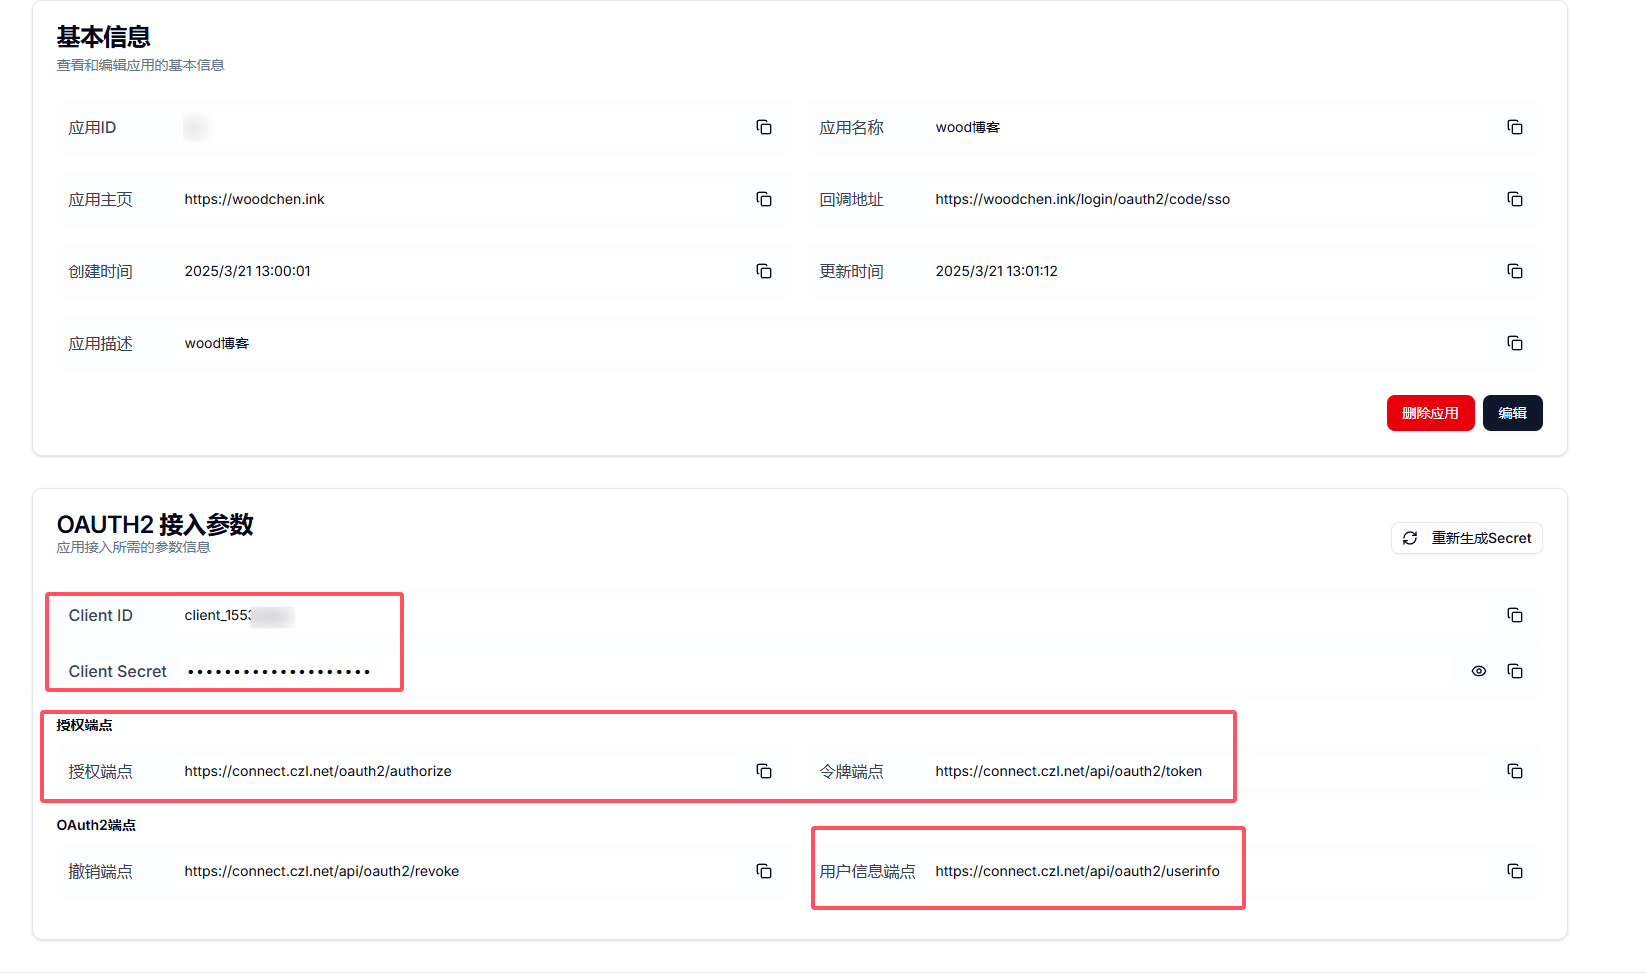Copy the 令牌端点 token URL
The height and width of the screenshot is (973, 1646).
click(1515, 771)
